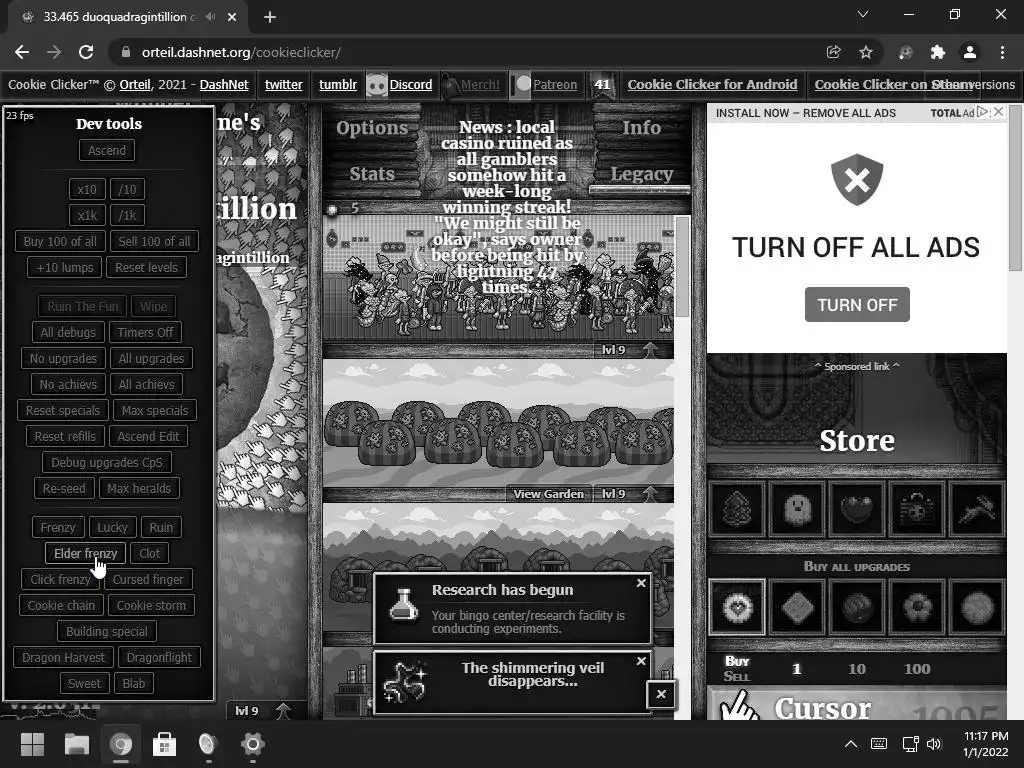Select the rabbit Easter season switch icon
Image resolution: width=1024 pixels, height=768 pixels.
click(977, 508)
